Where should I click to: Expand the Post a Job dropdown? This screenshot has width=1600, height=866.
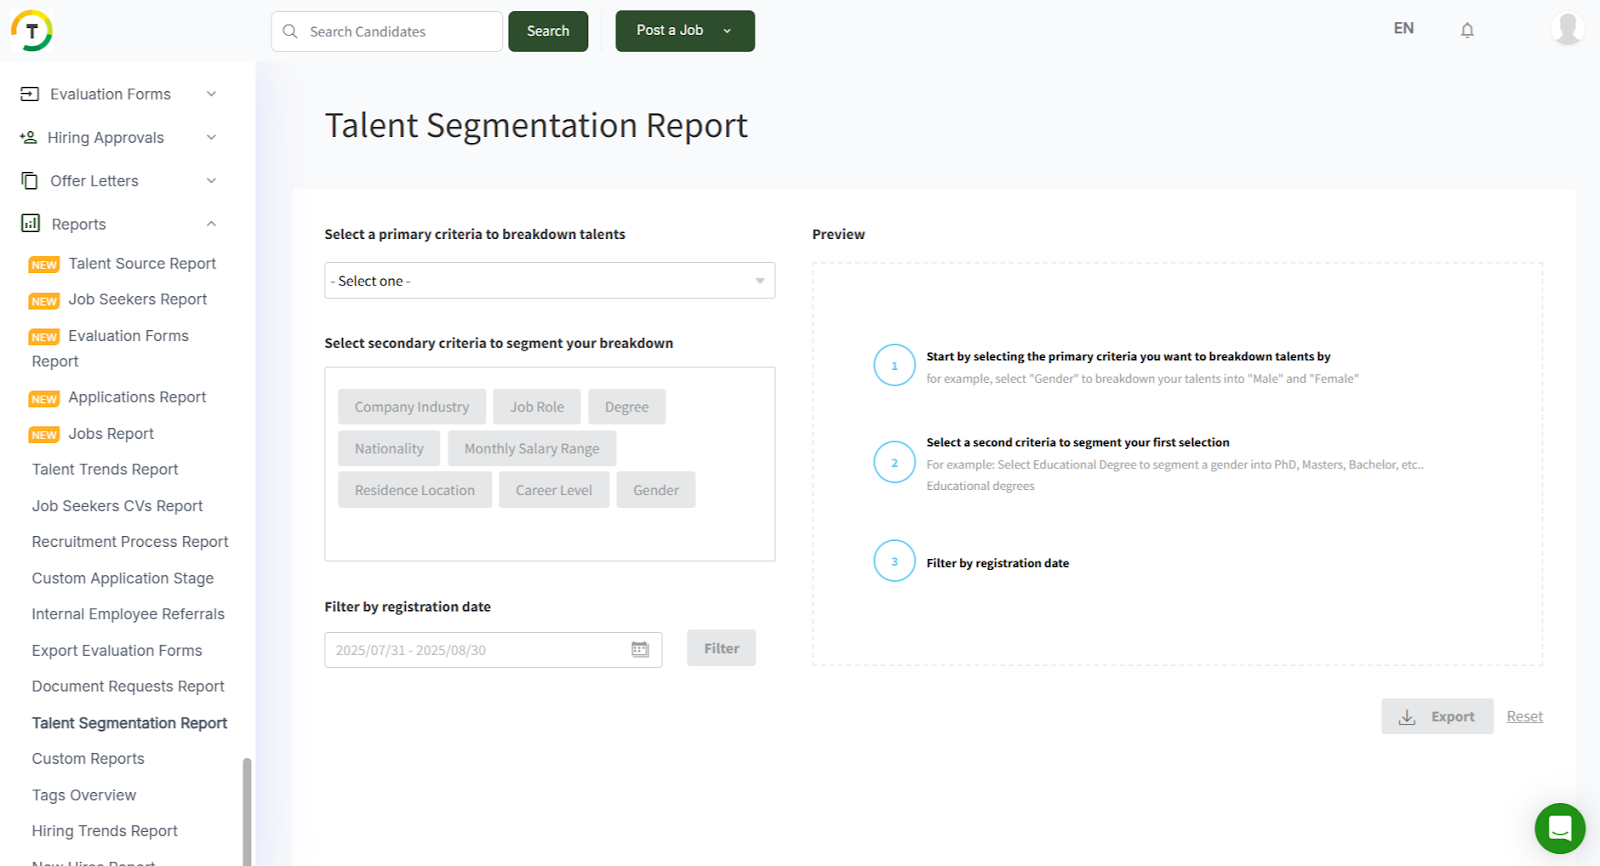click(x=727, y=31)
